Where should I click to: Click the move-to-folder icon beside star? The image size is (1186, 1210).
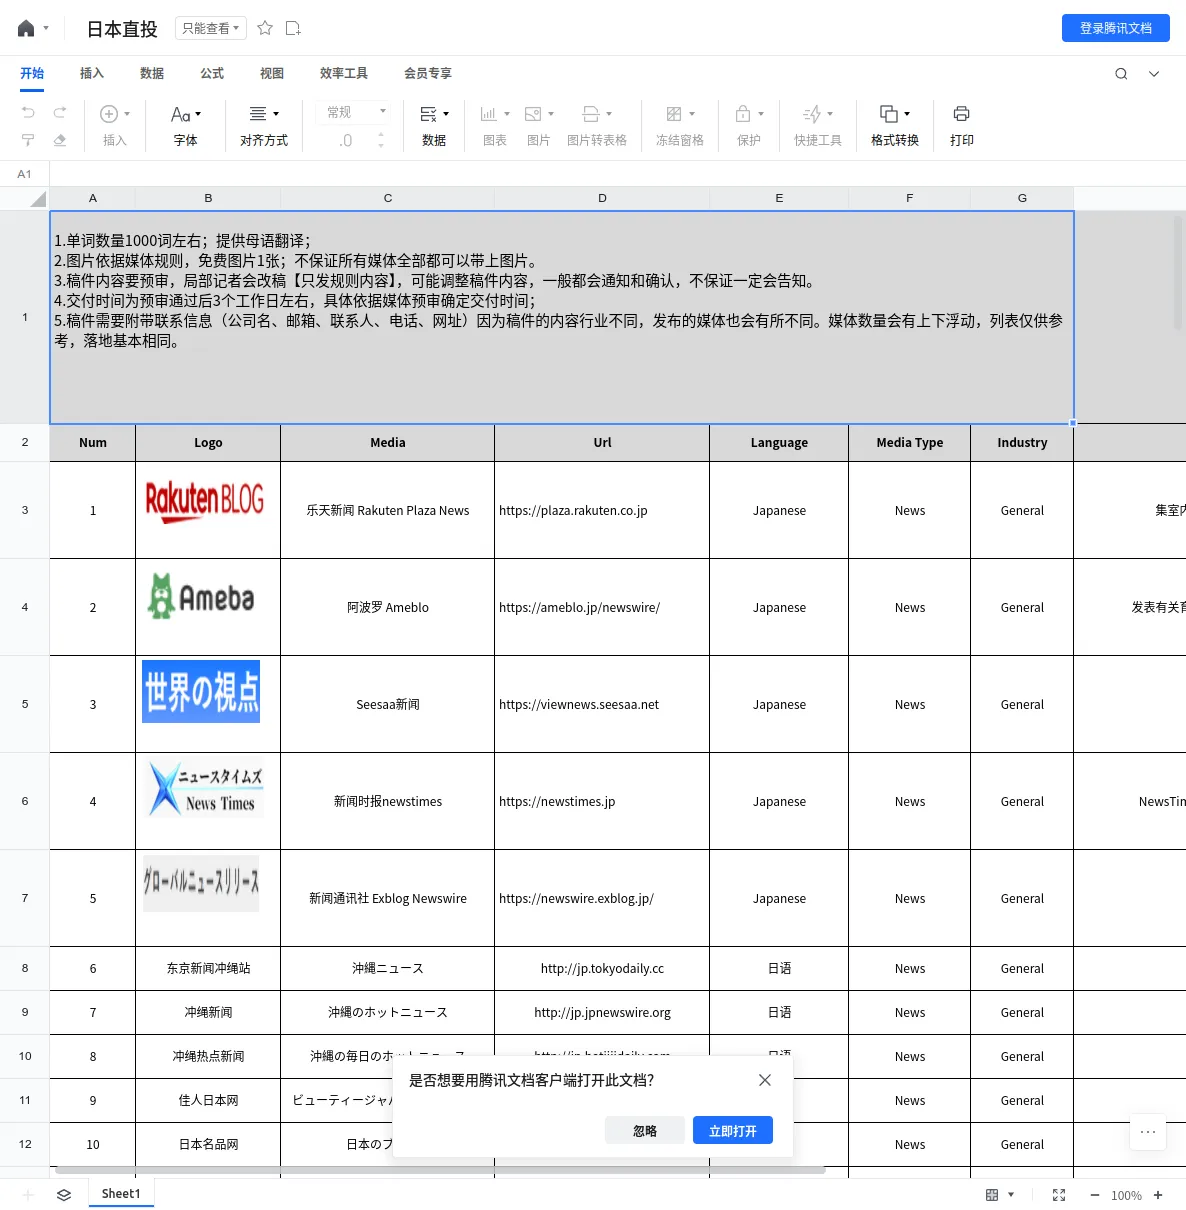click(x=293, y=28)
